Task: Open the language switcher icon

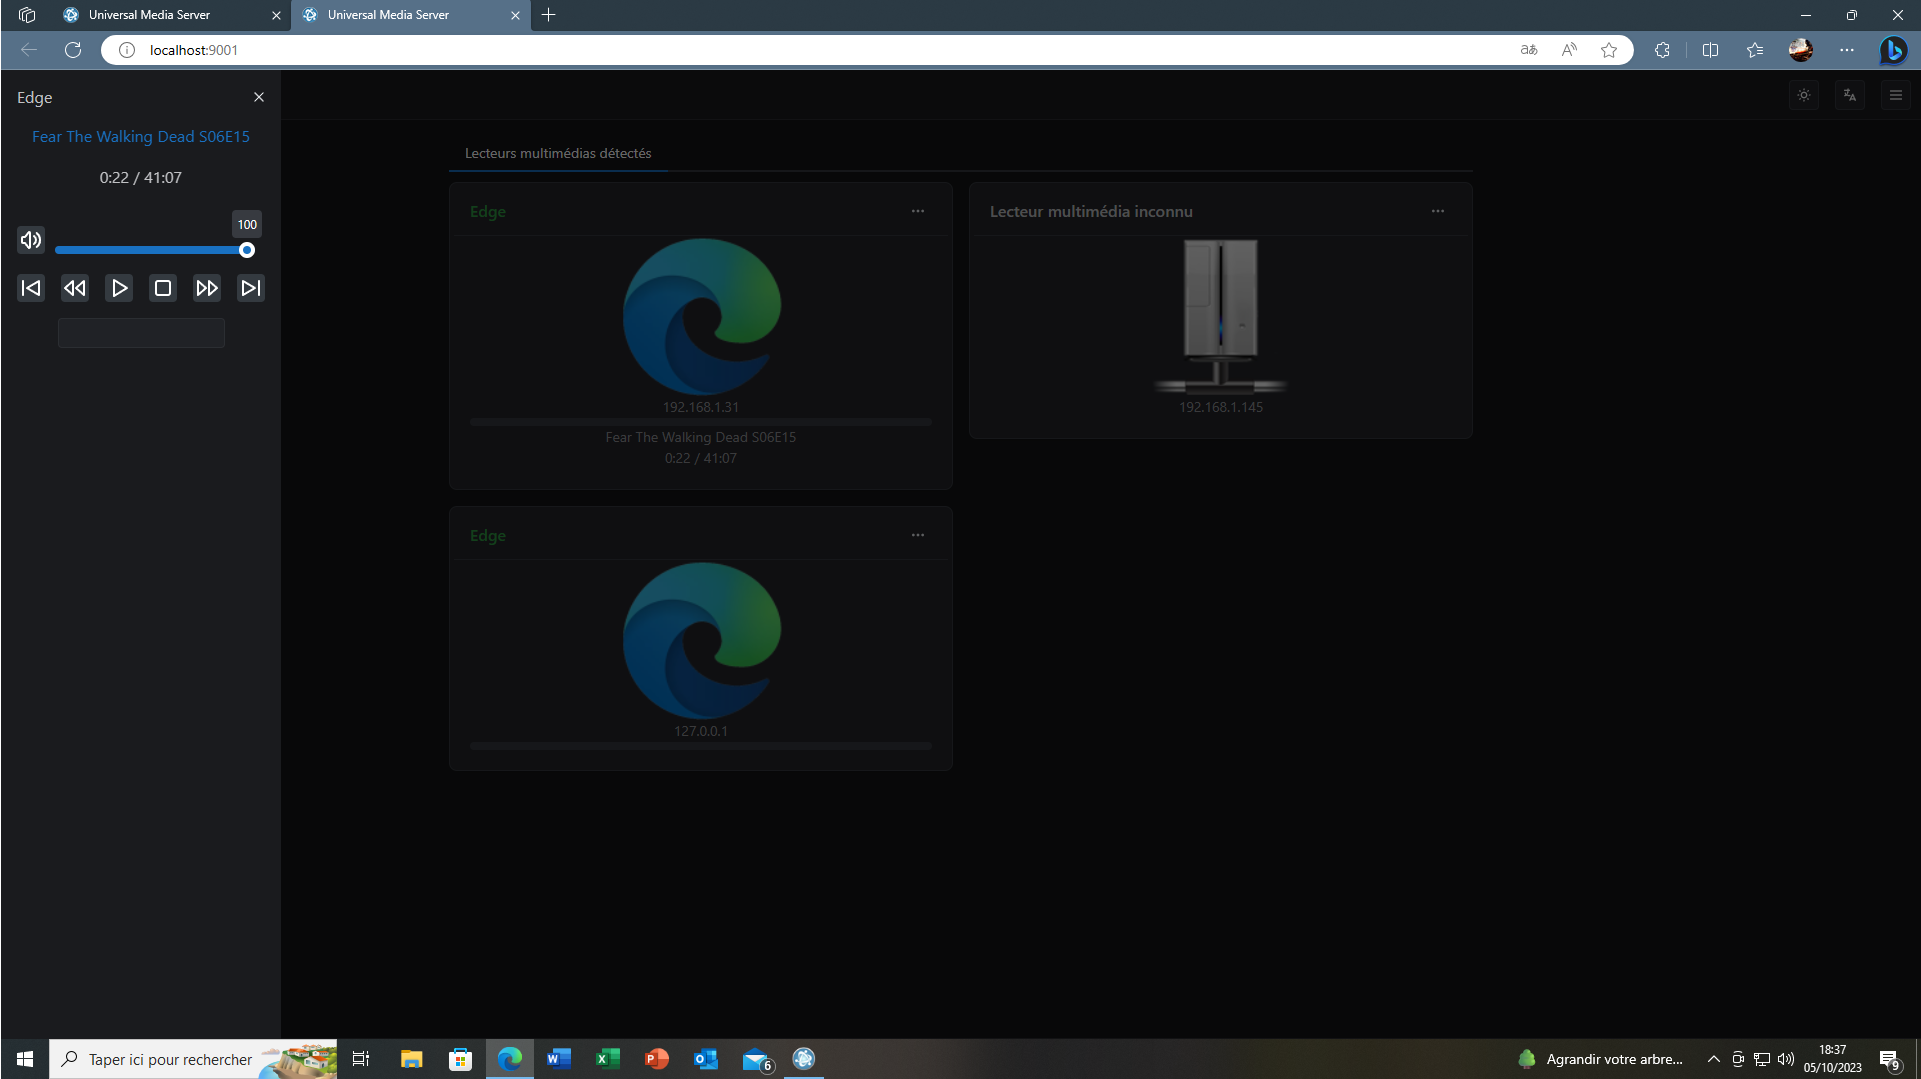Action: pyautogui.click(x=1849, y=95)
